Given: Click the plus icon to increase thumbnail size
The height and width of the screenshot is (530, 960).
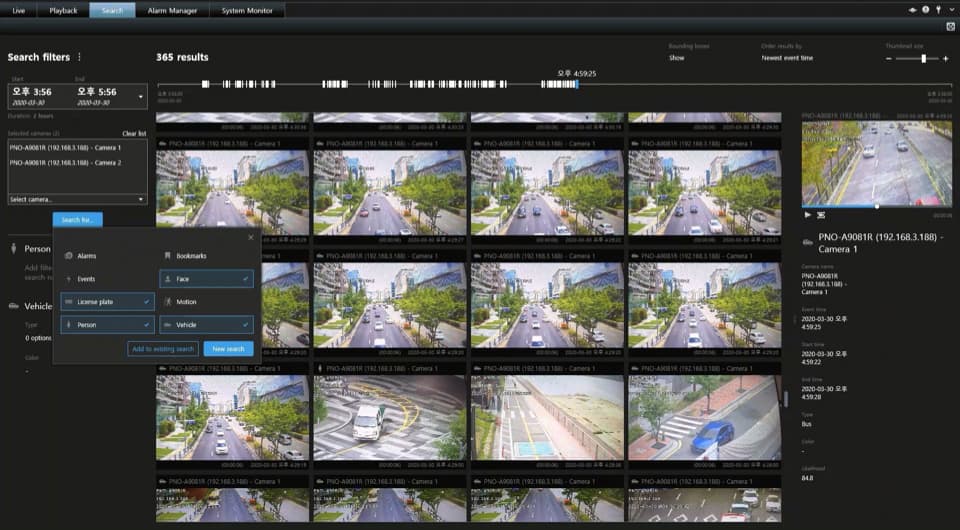Looking at the screenshot, I should [x=946, y=59].
